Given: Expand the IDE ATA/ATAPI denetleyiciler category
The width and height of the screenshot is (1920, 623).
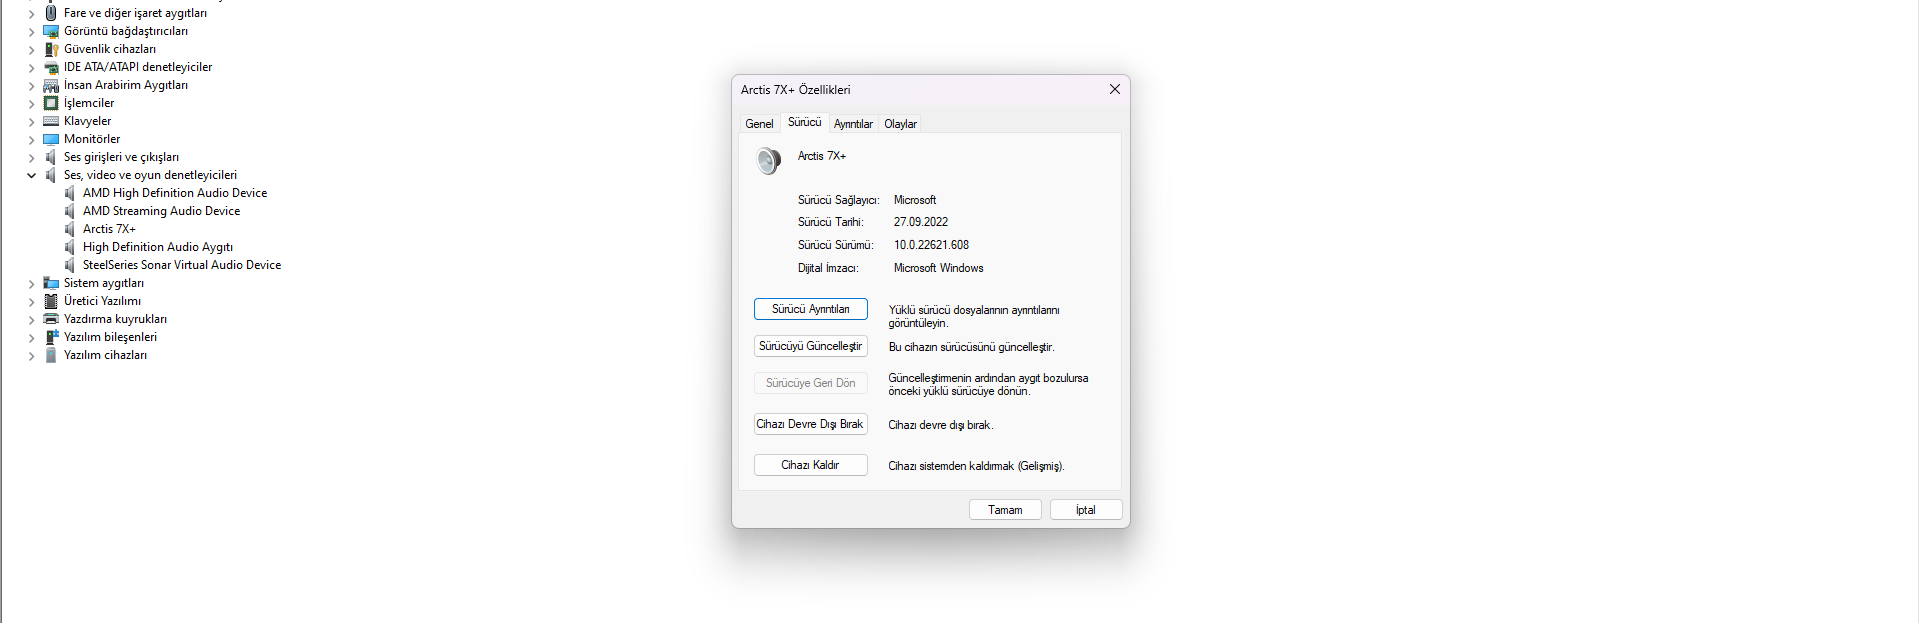Looking at the screenshot, I should [31, 68].
